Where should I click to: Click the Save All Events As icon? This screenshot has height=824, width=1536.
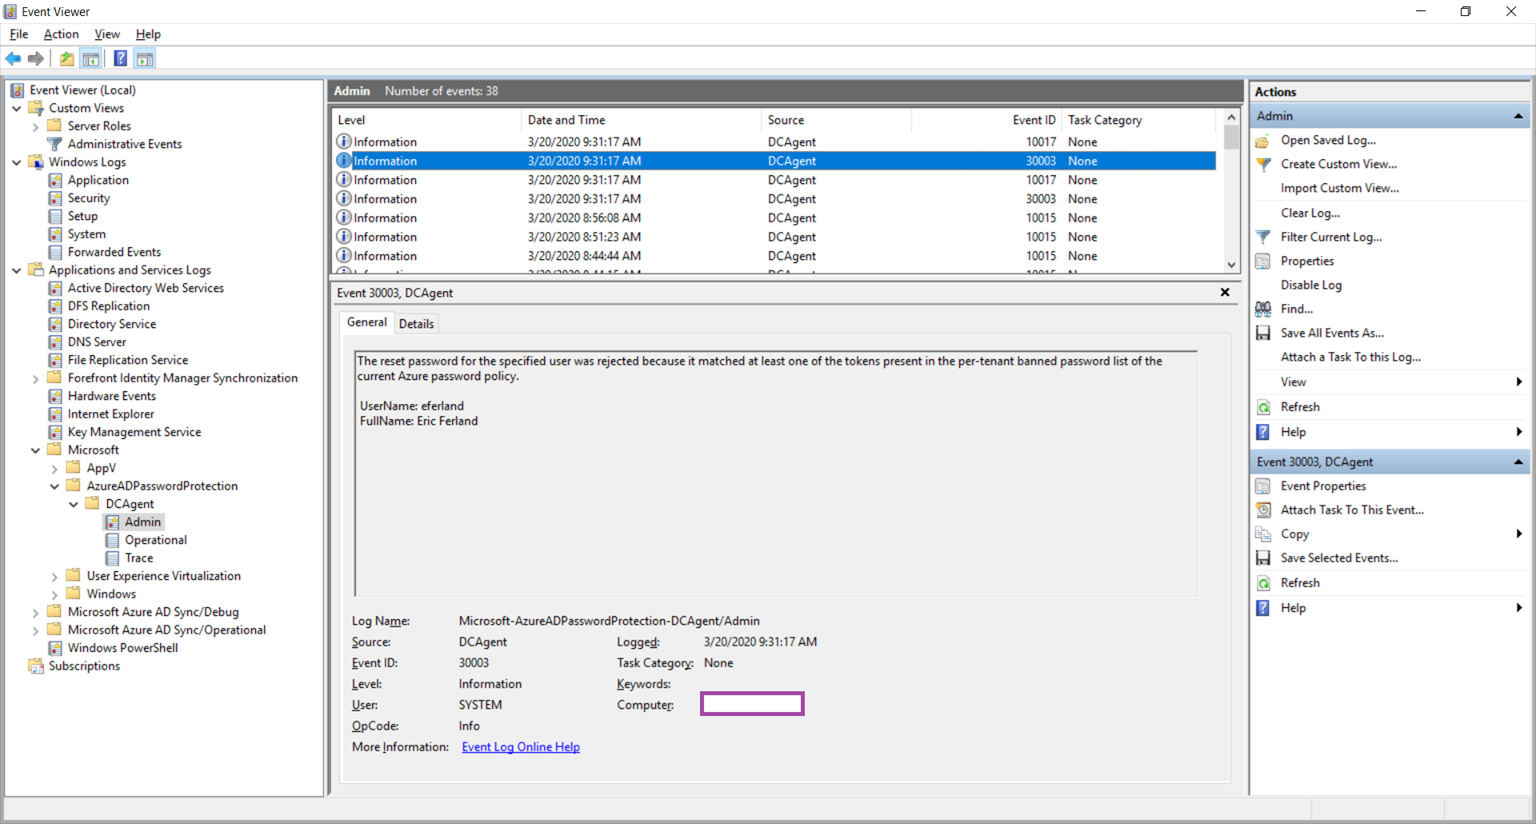point(1264,333)
